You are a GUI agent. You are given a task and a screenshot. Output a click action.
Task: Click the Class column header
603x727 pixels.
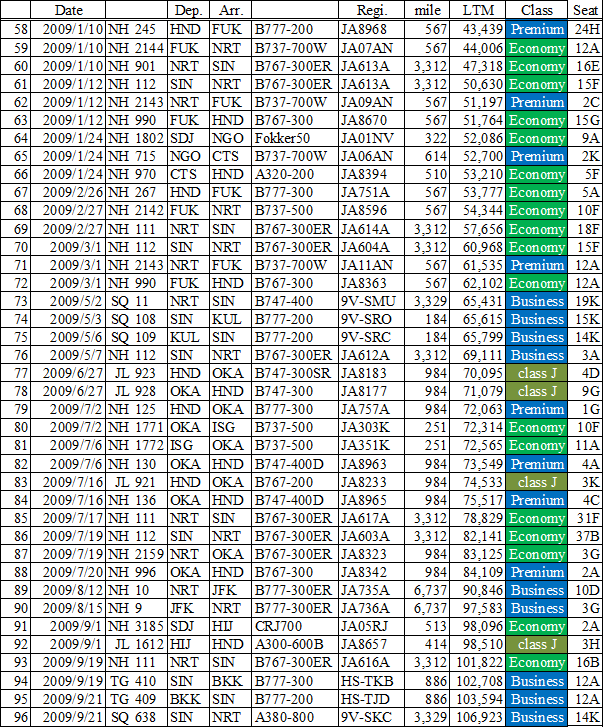(x=536, y=10)
